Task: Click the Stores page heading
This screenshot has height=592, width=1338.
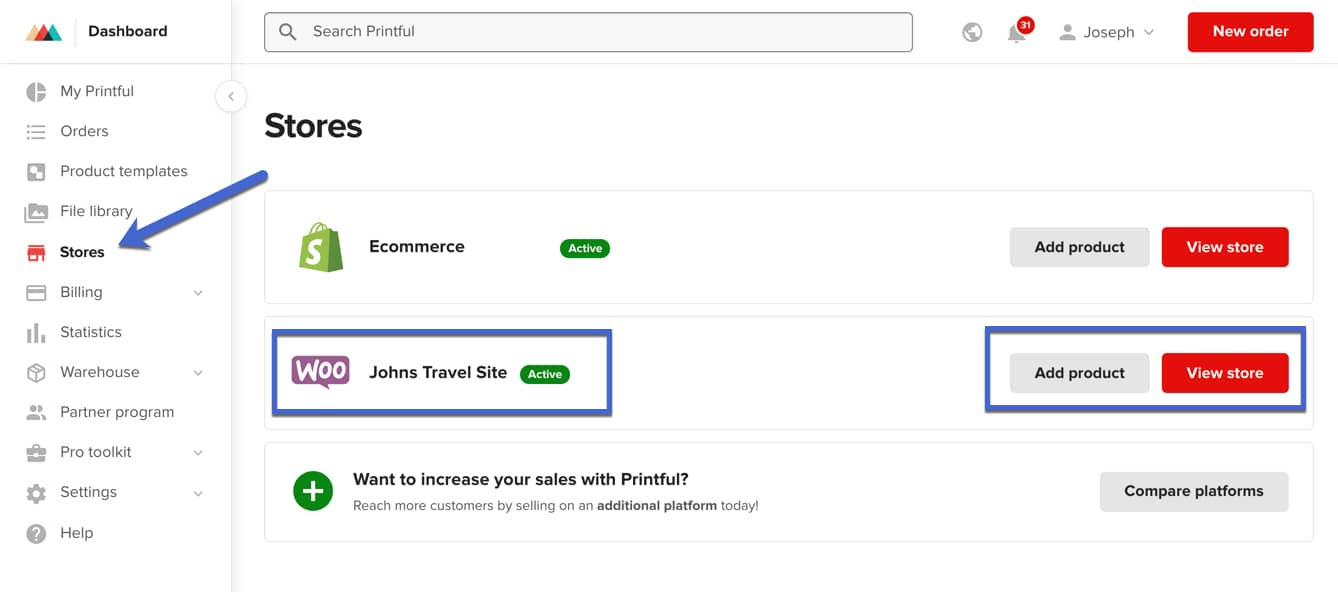Action: pyautogui.click(x=313, y=126)
